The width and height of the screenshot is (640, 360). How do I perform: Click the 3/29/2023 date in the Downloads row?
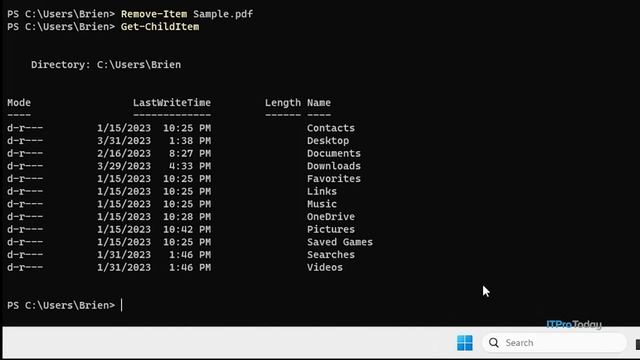pyautogui.click(x=124, y=166)
